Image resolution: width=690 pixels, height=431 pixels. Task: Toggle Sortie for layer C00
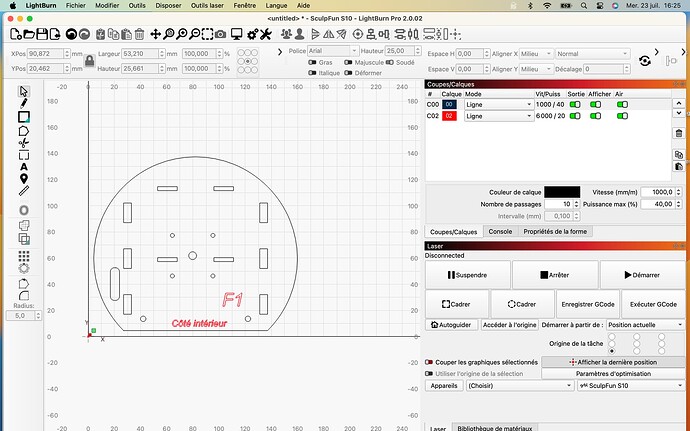click(575, 105)
